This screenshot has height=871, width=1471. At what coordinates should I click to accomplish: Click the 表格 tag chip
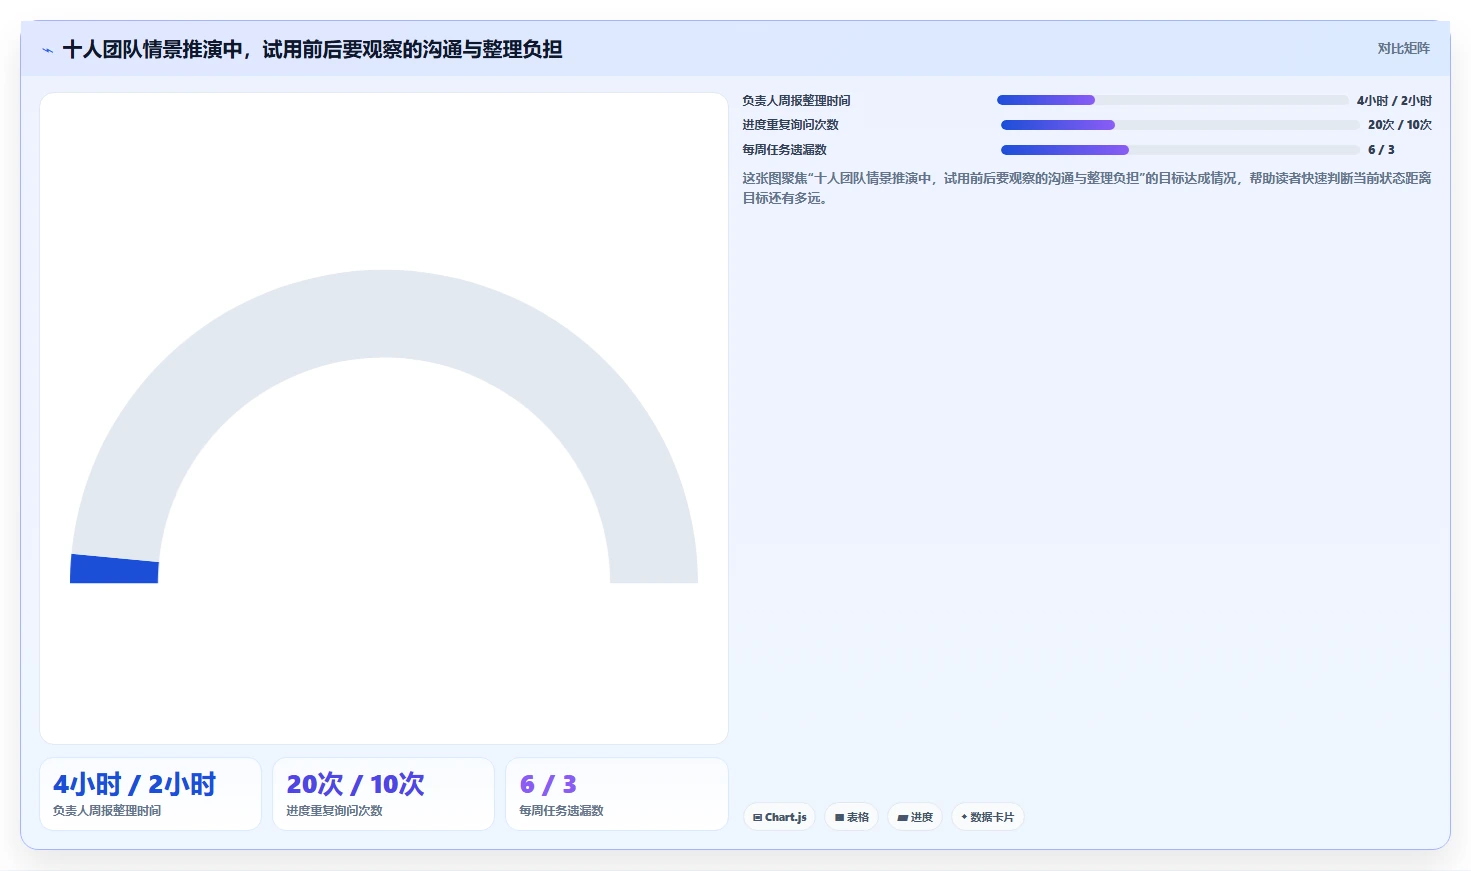[x=852, y=817]
